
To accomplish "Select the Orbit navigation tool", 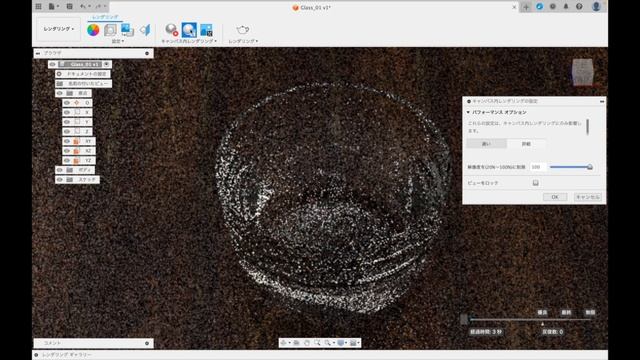I will (x=284, y=343).
